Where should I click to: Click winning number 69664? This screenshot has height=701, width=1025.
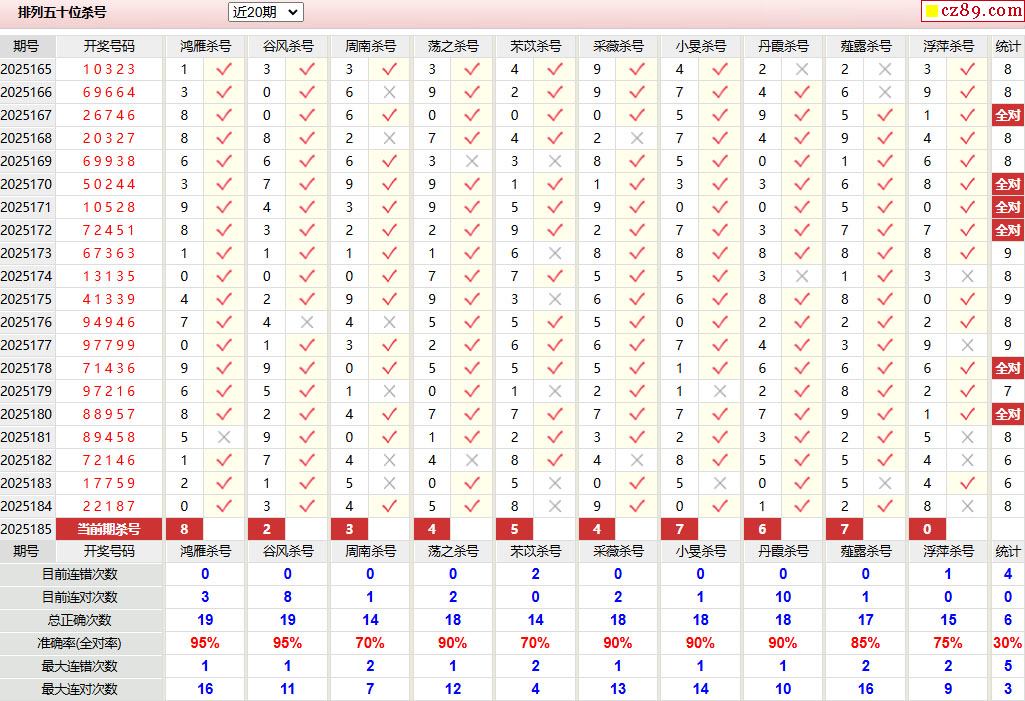tap(109, 92)
